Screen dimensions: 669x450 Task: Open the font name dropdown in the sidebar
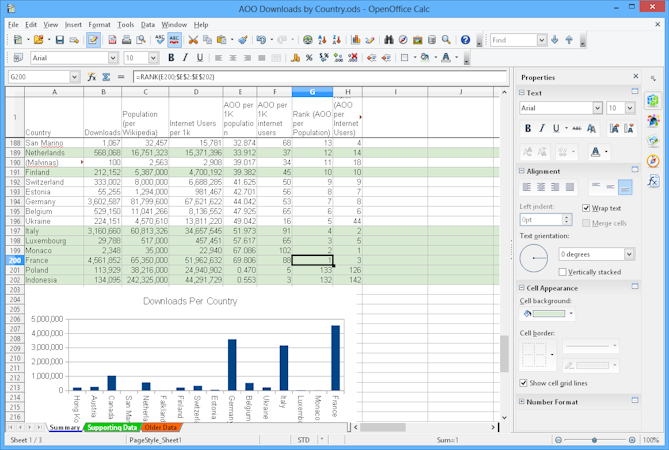coord(597,108)
